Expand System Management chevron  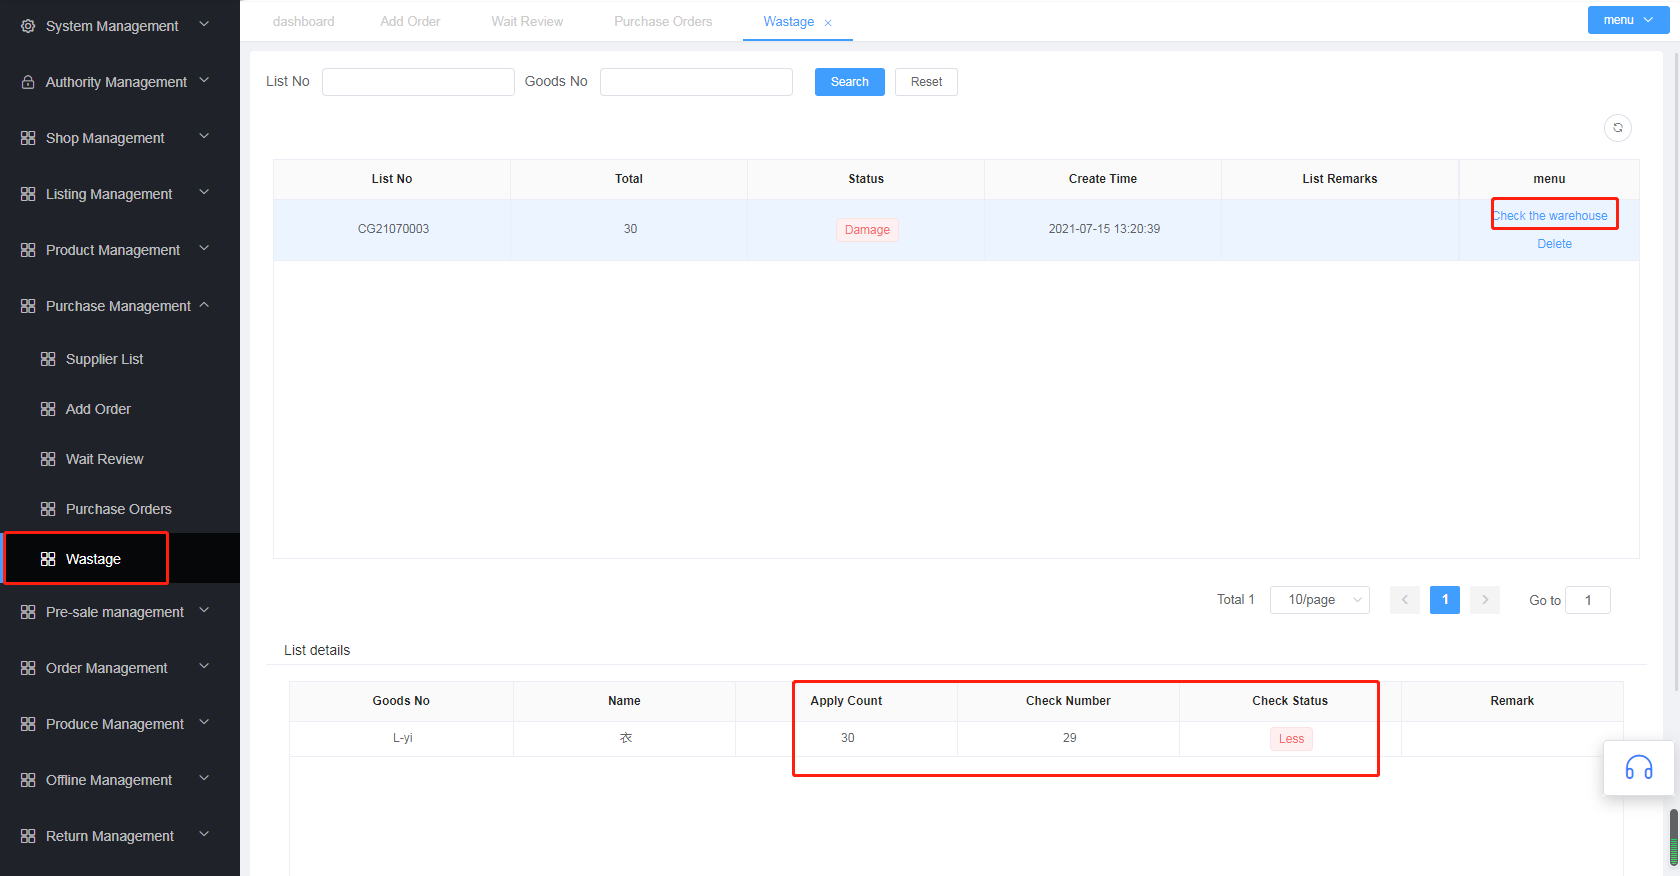tap(204, 24)
